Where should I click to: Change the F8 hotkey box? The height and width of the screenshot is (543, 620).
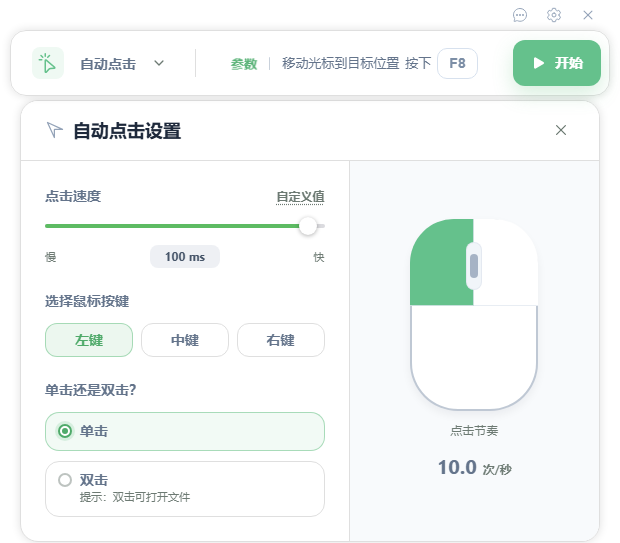pos(457,63)
